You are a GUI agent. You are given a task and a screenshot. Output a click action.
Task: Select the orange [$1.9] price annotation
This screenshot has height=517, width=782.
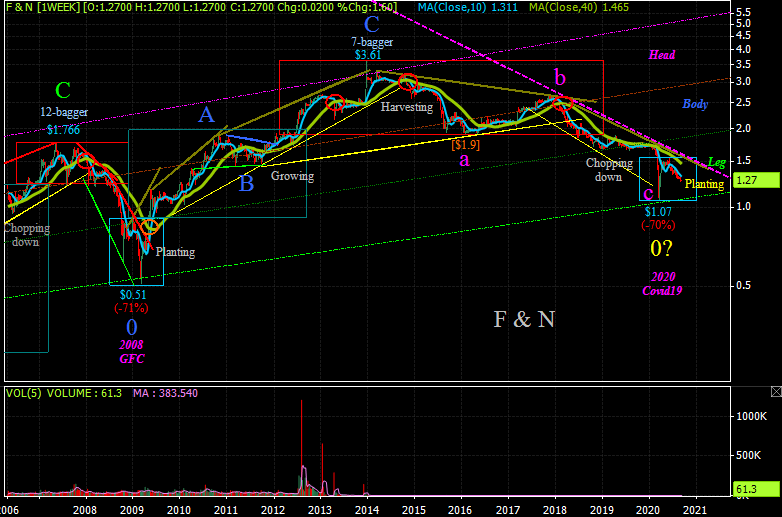click(x=465, y=144)
